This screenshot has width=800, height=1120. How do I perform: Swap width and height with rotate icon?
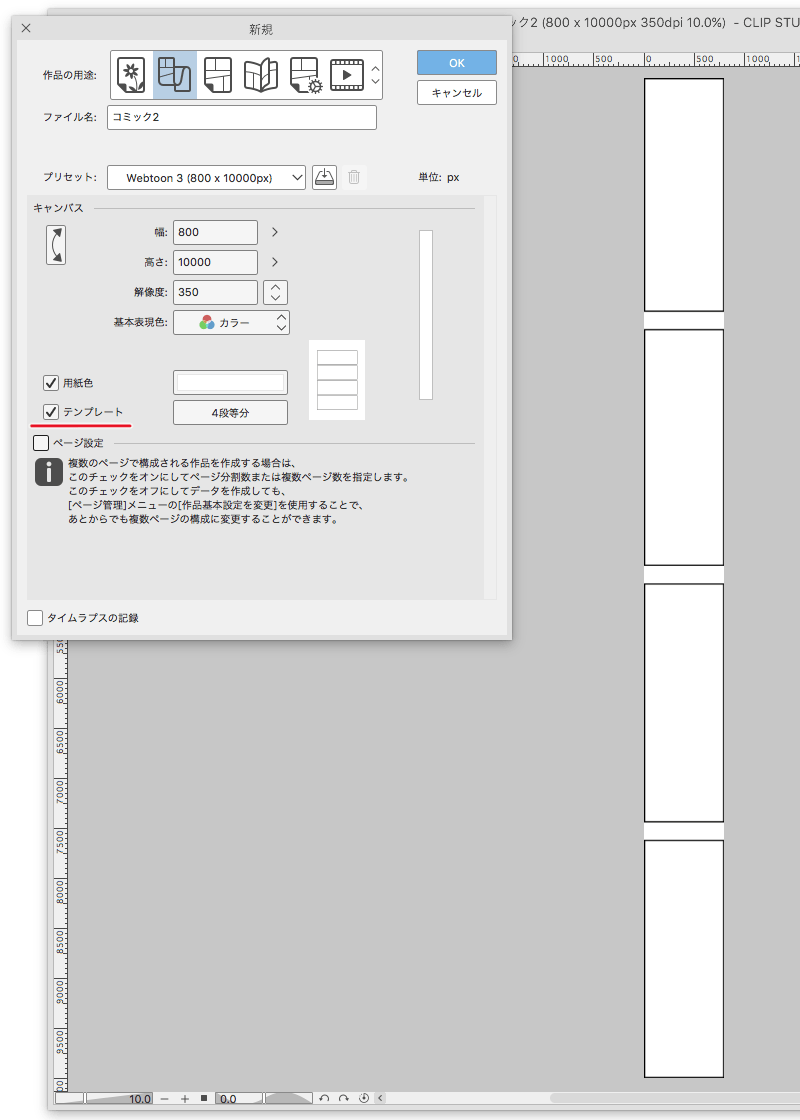click(57, 245)
